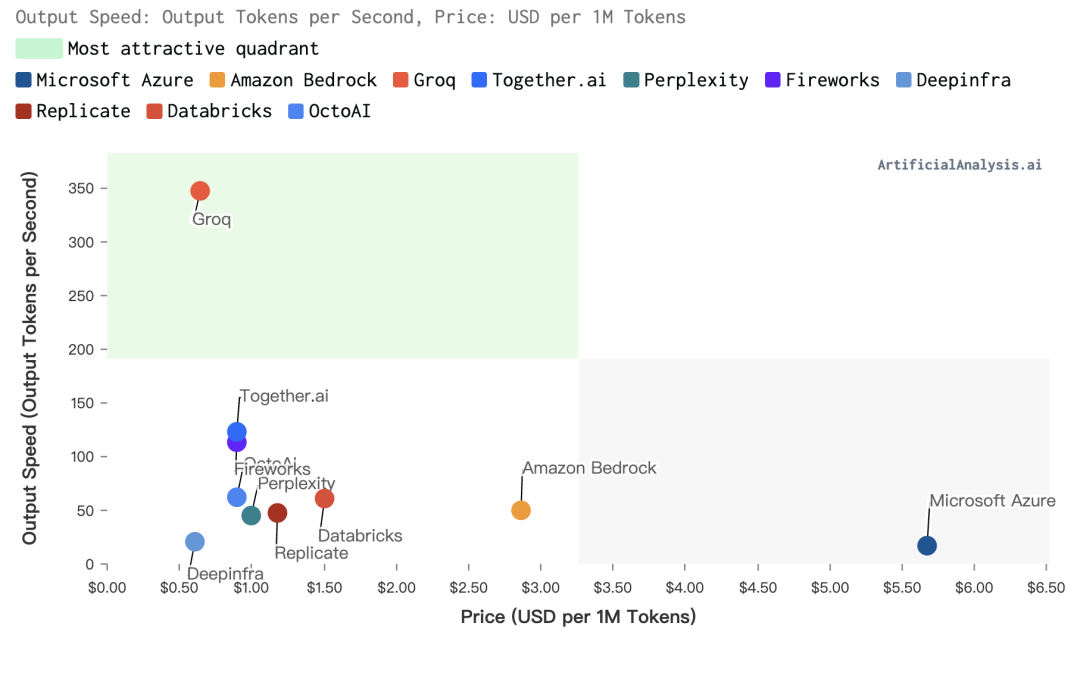The image size is (1080, 676).
Task: Click the Groq point label
Action: point(211,219)
